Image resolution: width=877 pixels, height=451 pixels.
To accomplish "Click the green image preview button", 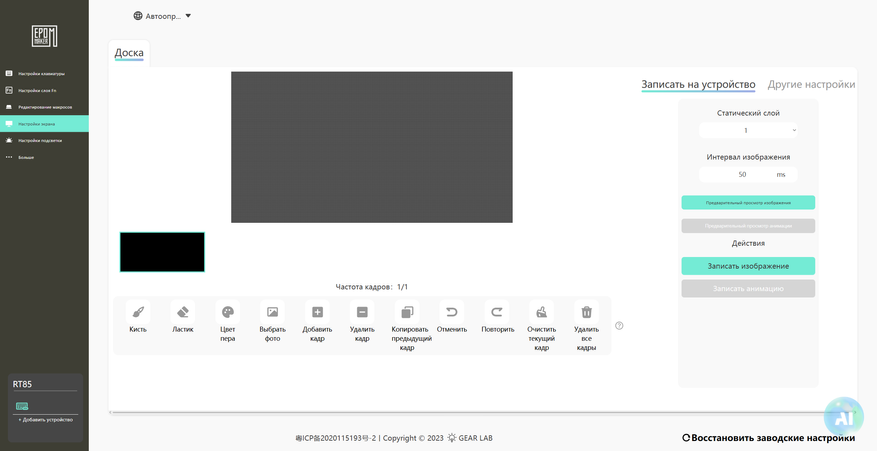I will coord(748,203).
